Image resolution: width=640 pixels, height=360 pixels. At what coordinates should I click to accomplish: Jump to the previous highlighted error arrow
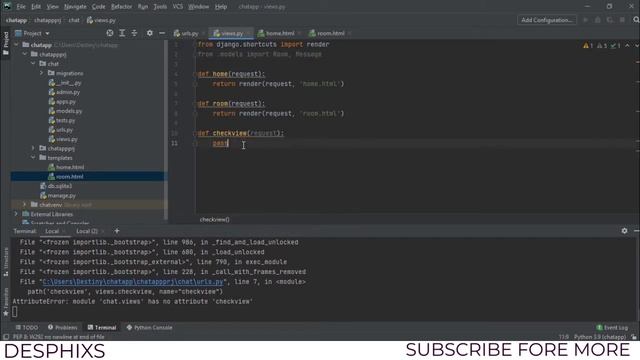click(627, 45)
